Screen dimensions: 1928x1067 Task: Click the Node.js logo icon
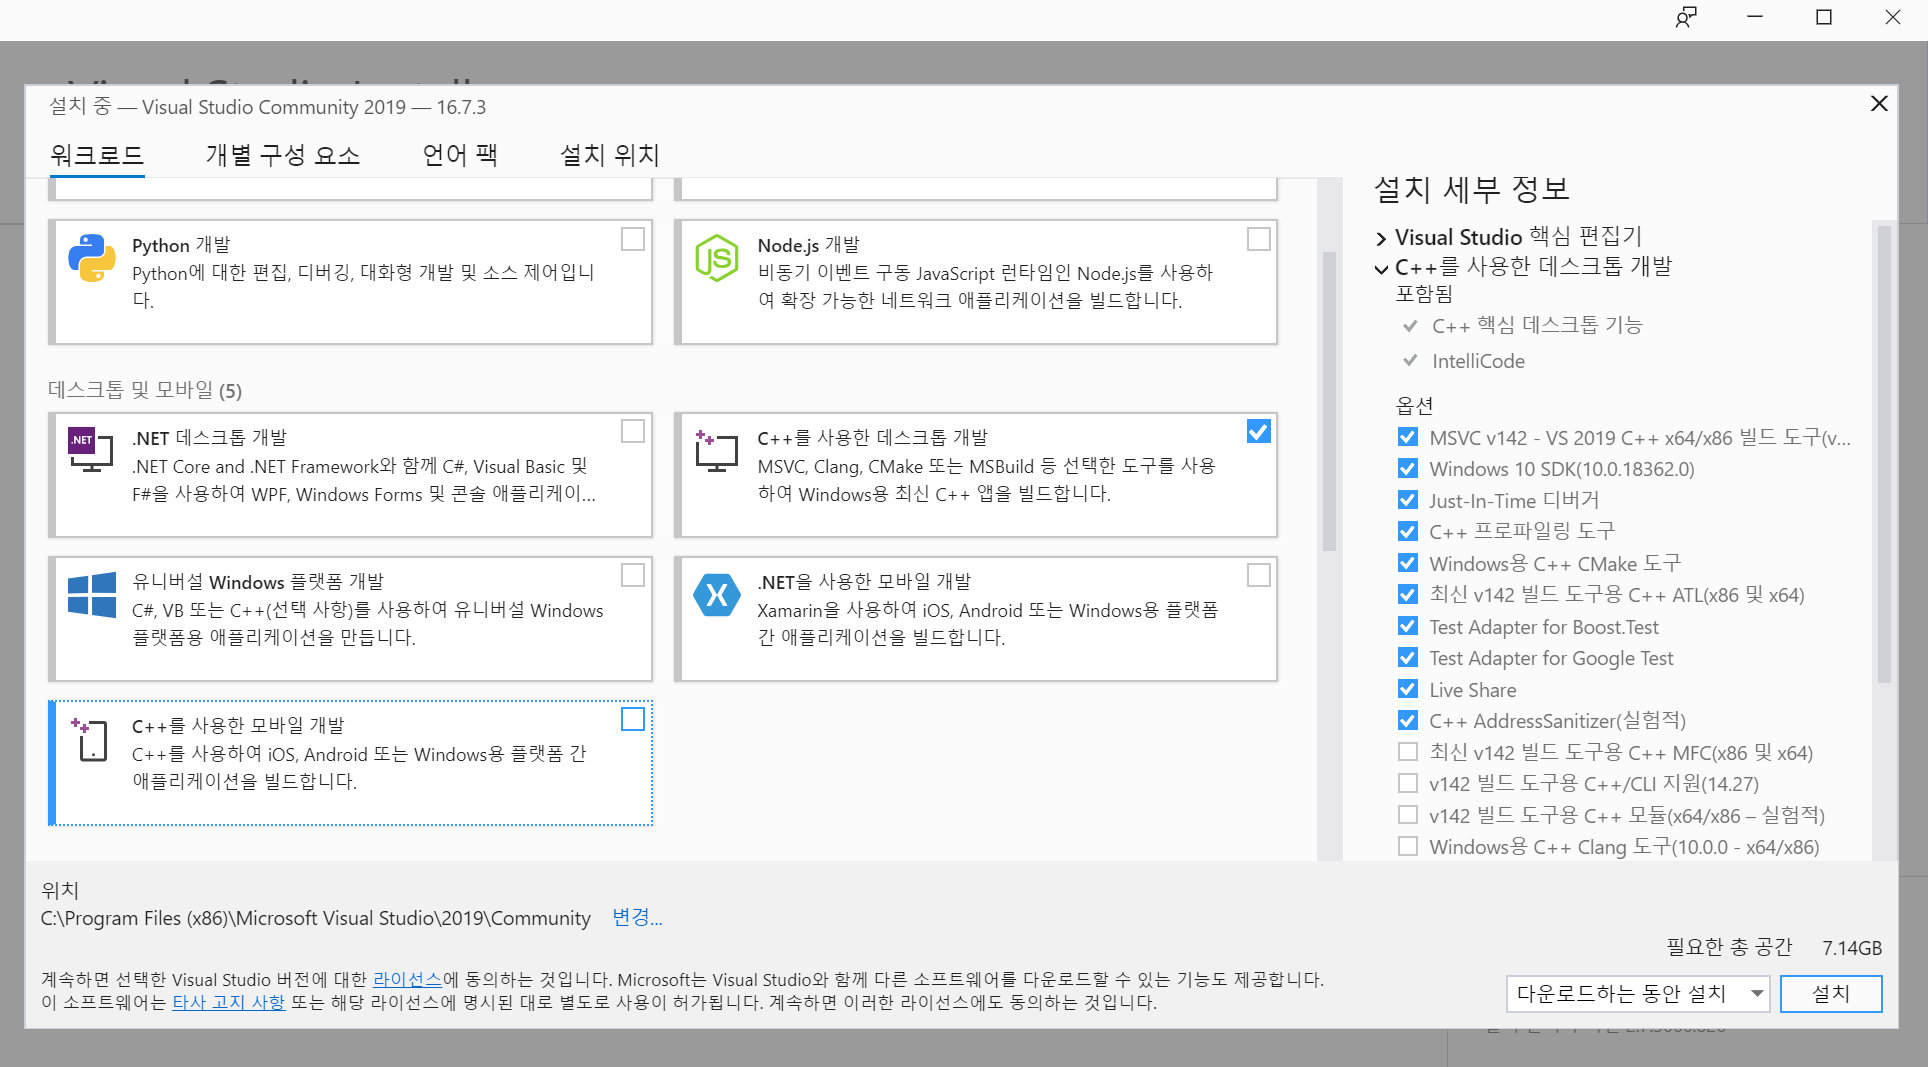[x=717, y=257]
